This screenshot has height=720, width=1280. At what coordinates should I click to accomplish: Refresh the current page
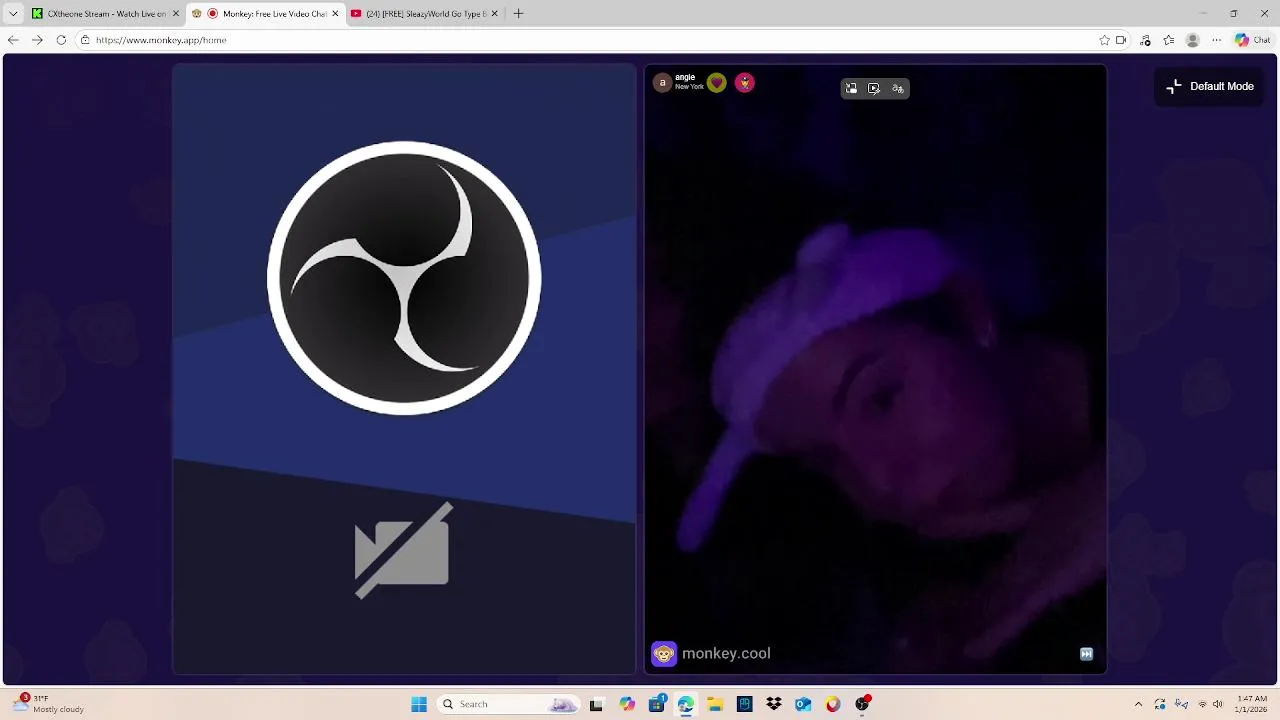[61, 40]
